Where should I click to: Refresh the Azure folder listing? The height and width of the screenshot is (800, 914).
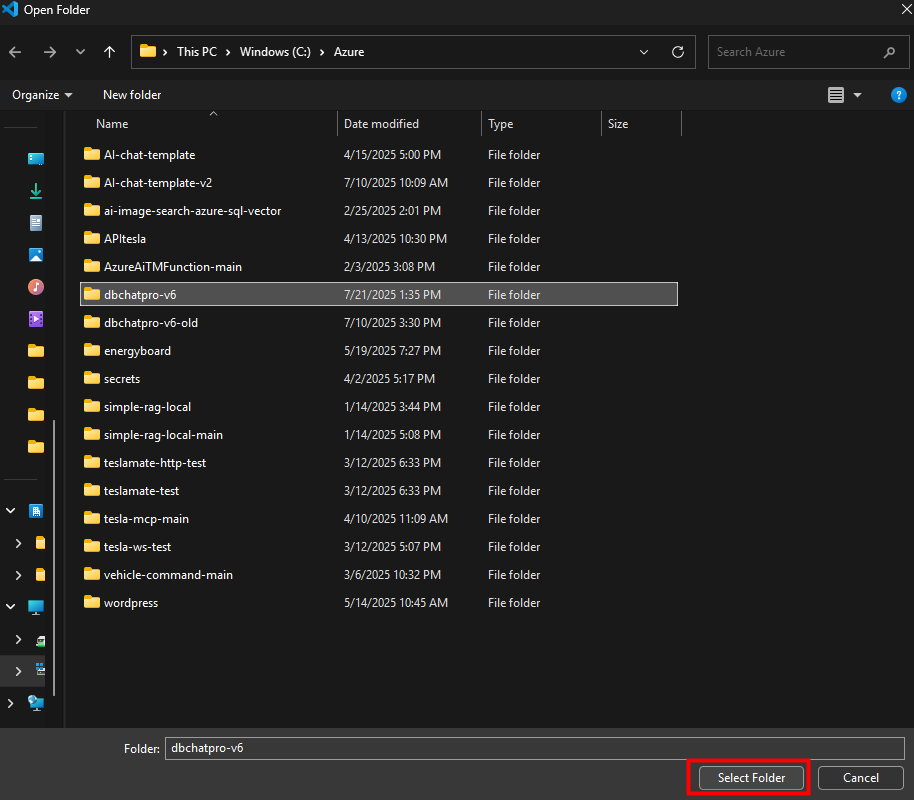[677, 52]
